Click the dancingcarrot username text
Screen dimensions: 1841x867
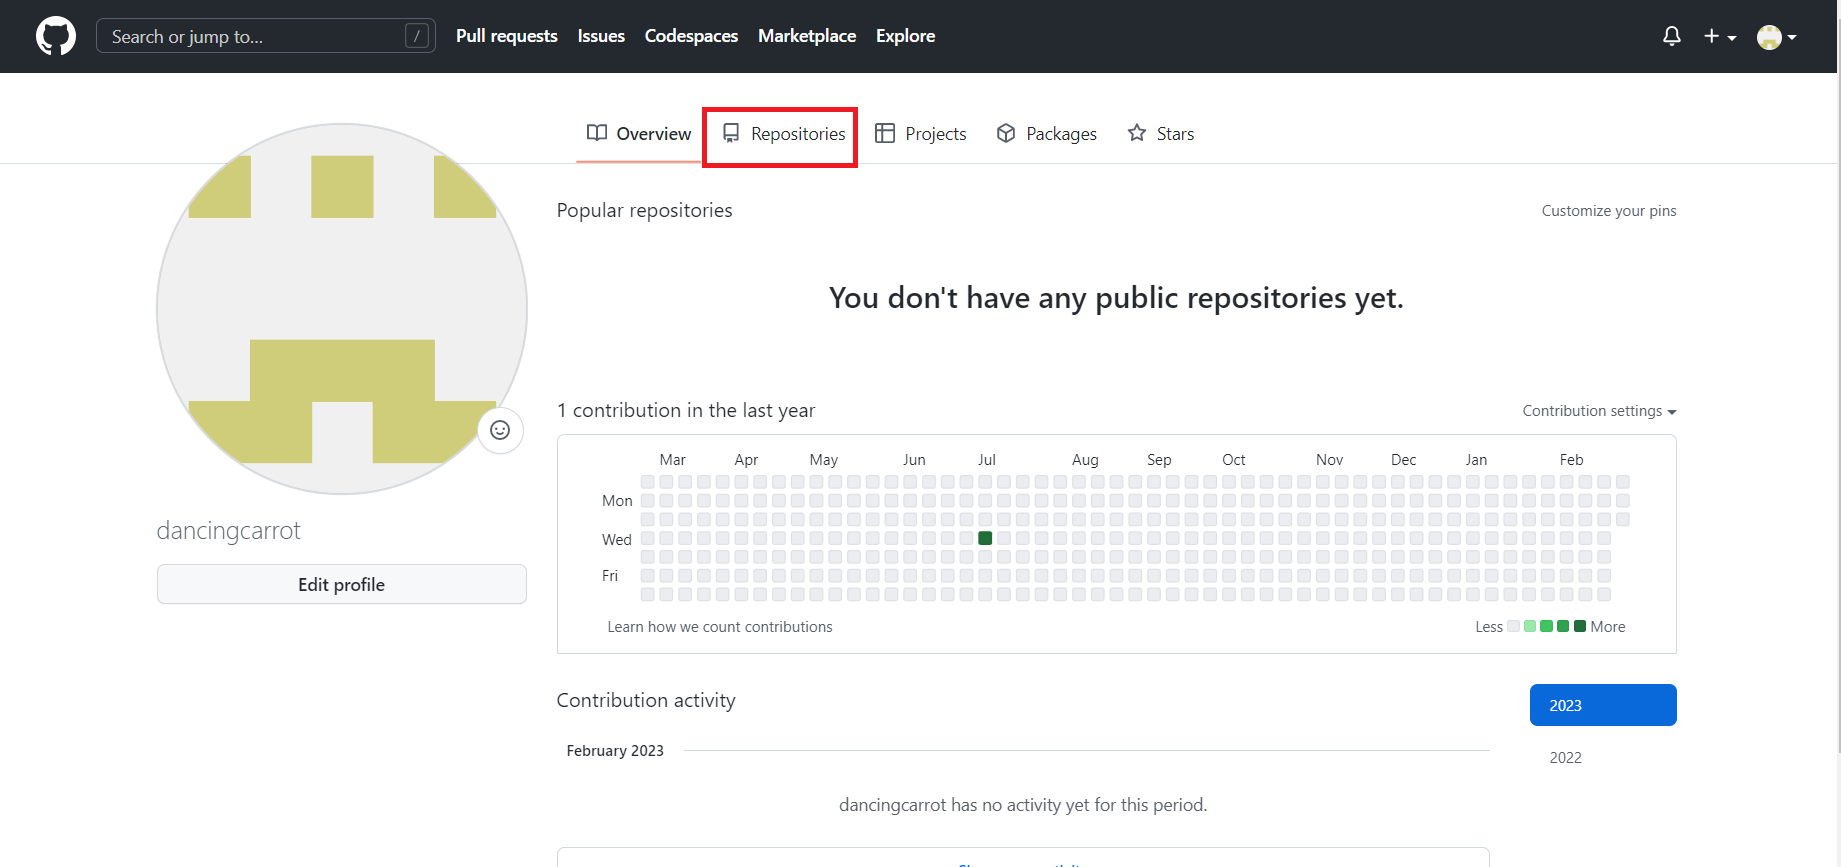click(228, 531)
